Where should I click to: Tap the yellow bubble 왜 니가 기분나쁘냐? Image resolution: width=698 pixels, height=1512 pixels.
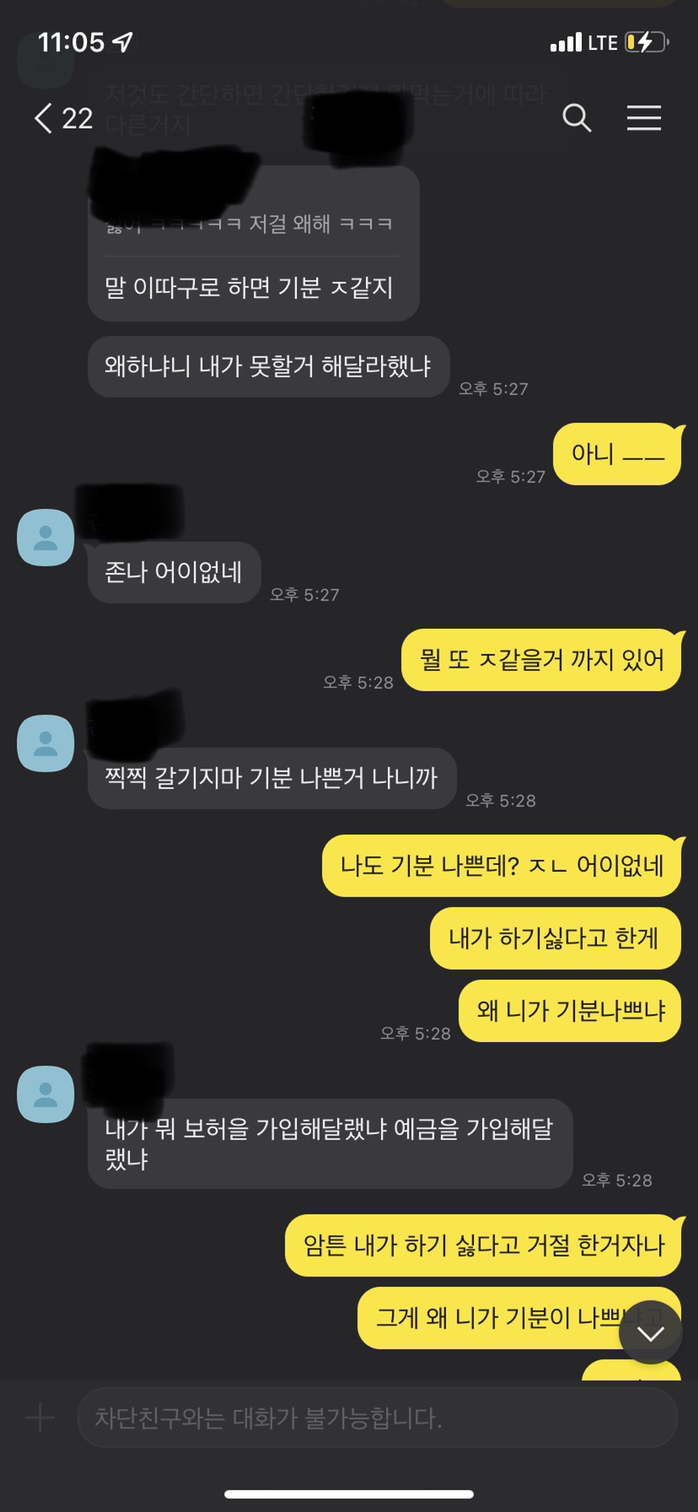570,1011
